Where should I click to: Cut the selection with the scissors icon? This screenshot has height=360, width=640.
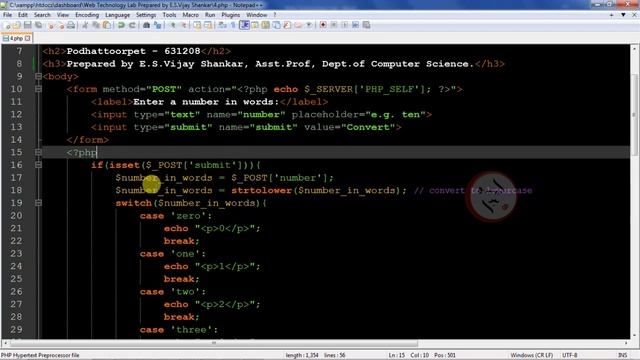point(85,25)
